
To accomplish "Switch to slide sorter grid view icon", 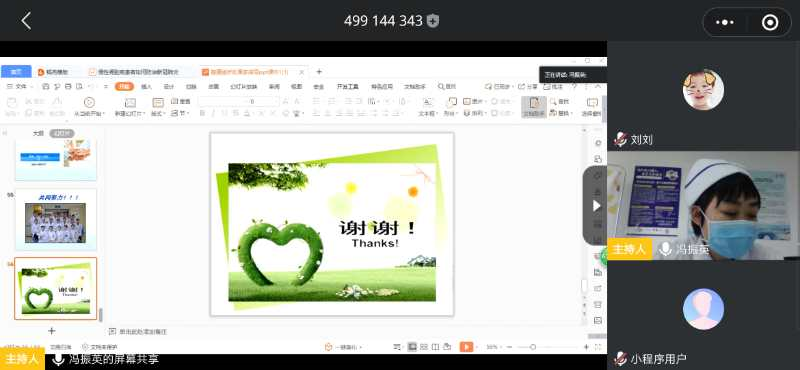I will click(423, 347).
